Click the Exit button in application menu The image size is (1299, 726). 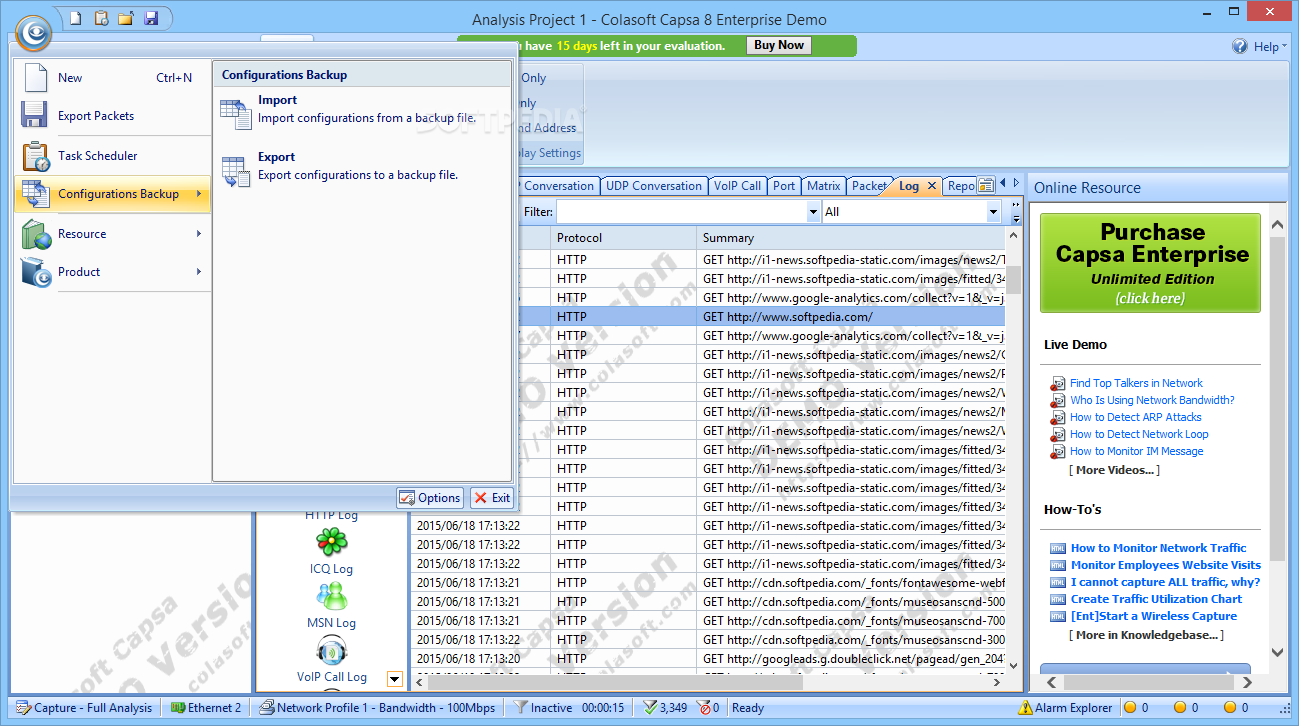click(492, 498)
